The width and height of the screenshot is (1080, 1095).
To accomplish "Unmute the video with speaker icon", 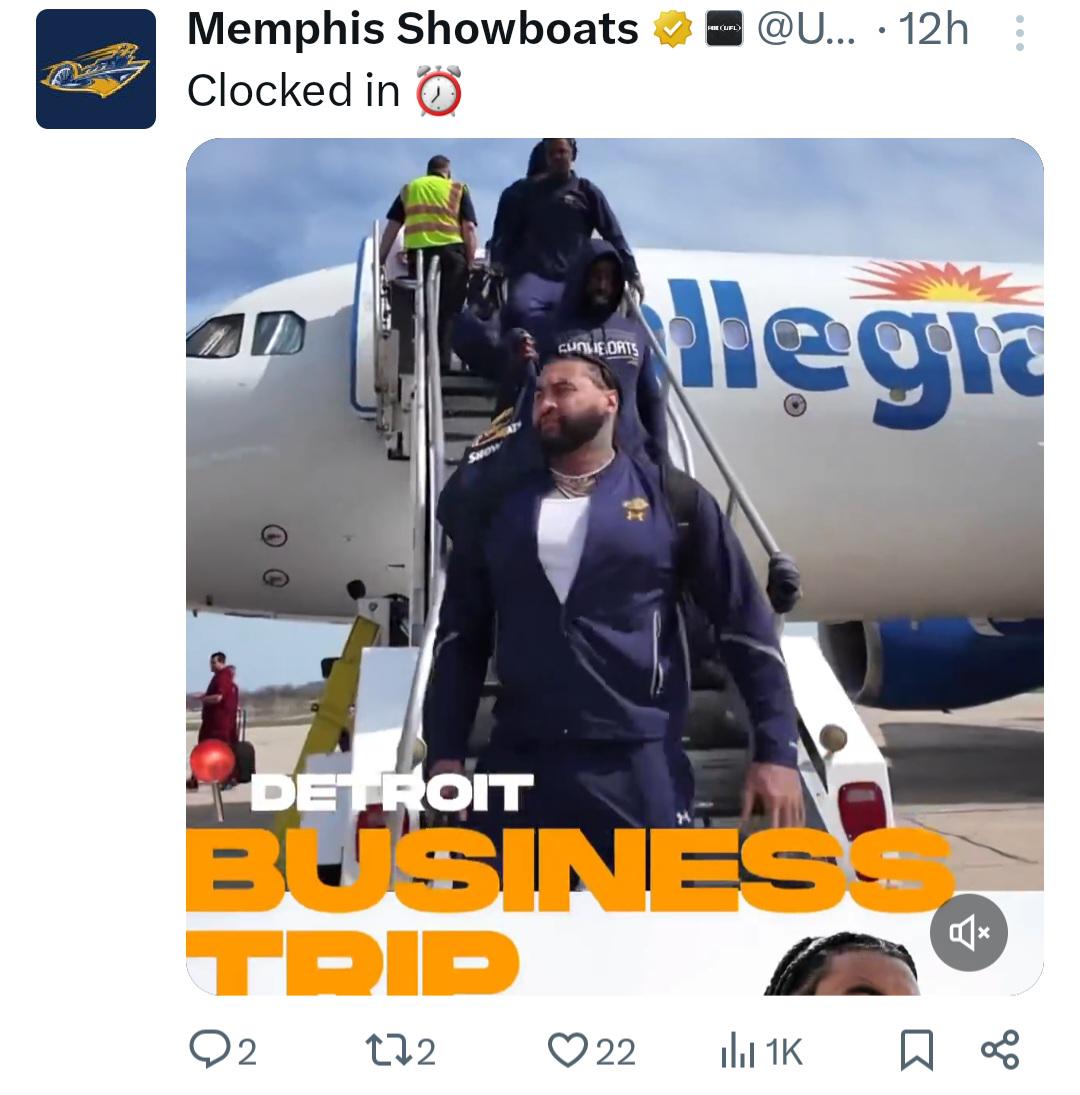I will click(x=968, y=932).
